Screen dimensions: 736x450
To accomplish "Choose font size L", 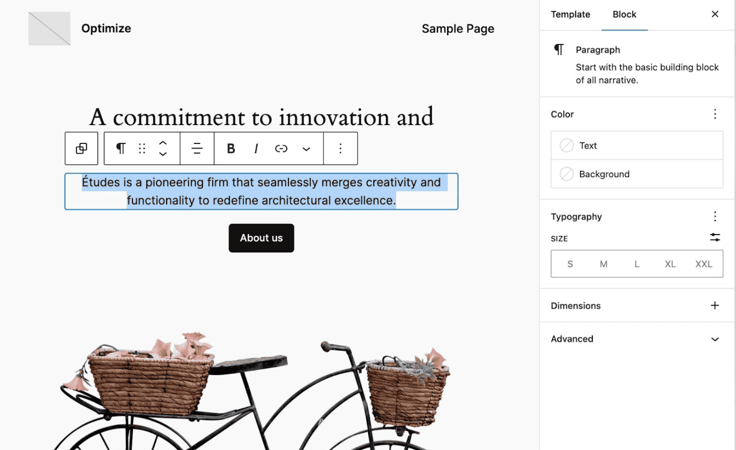I will (x=636, y=264).
